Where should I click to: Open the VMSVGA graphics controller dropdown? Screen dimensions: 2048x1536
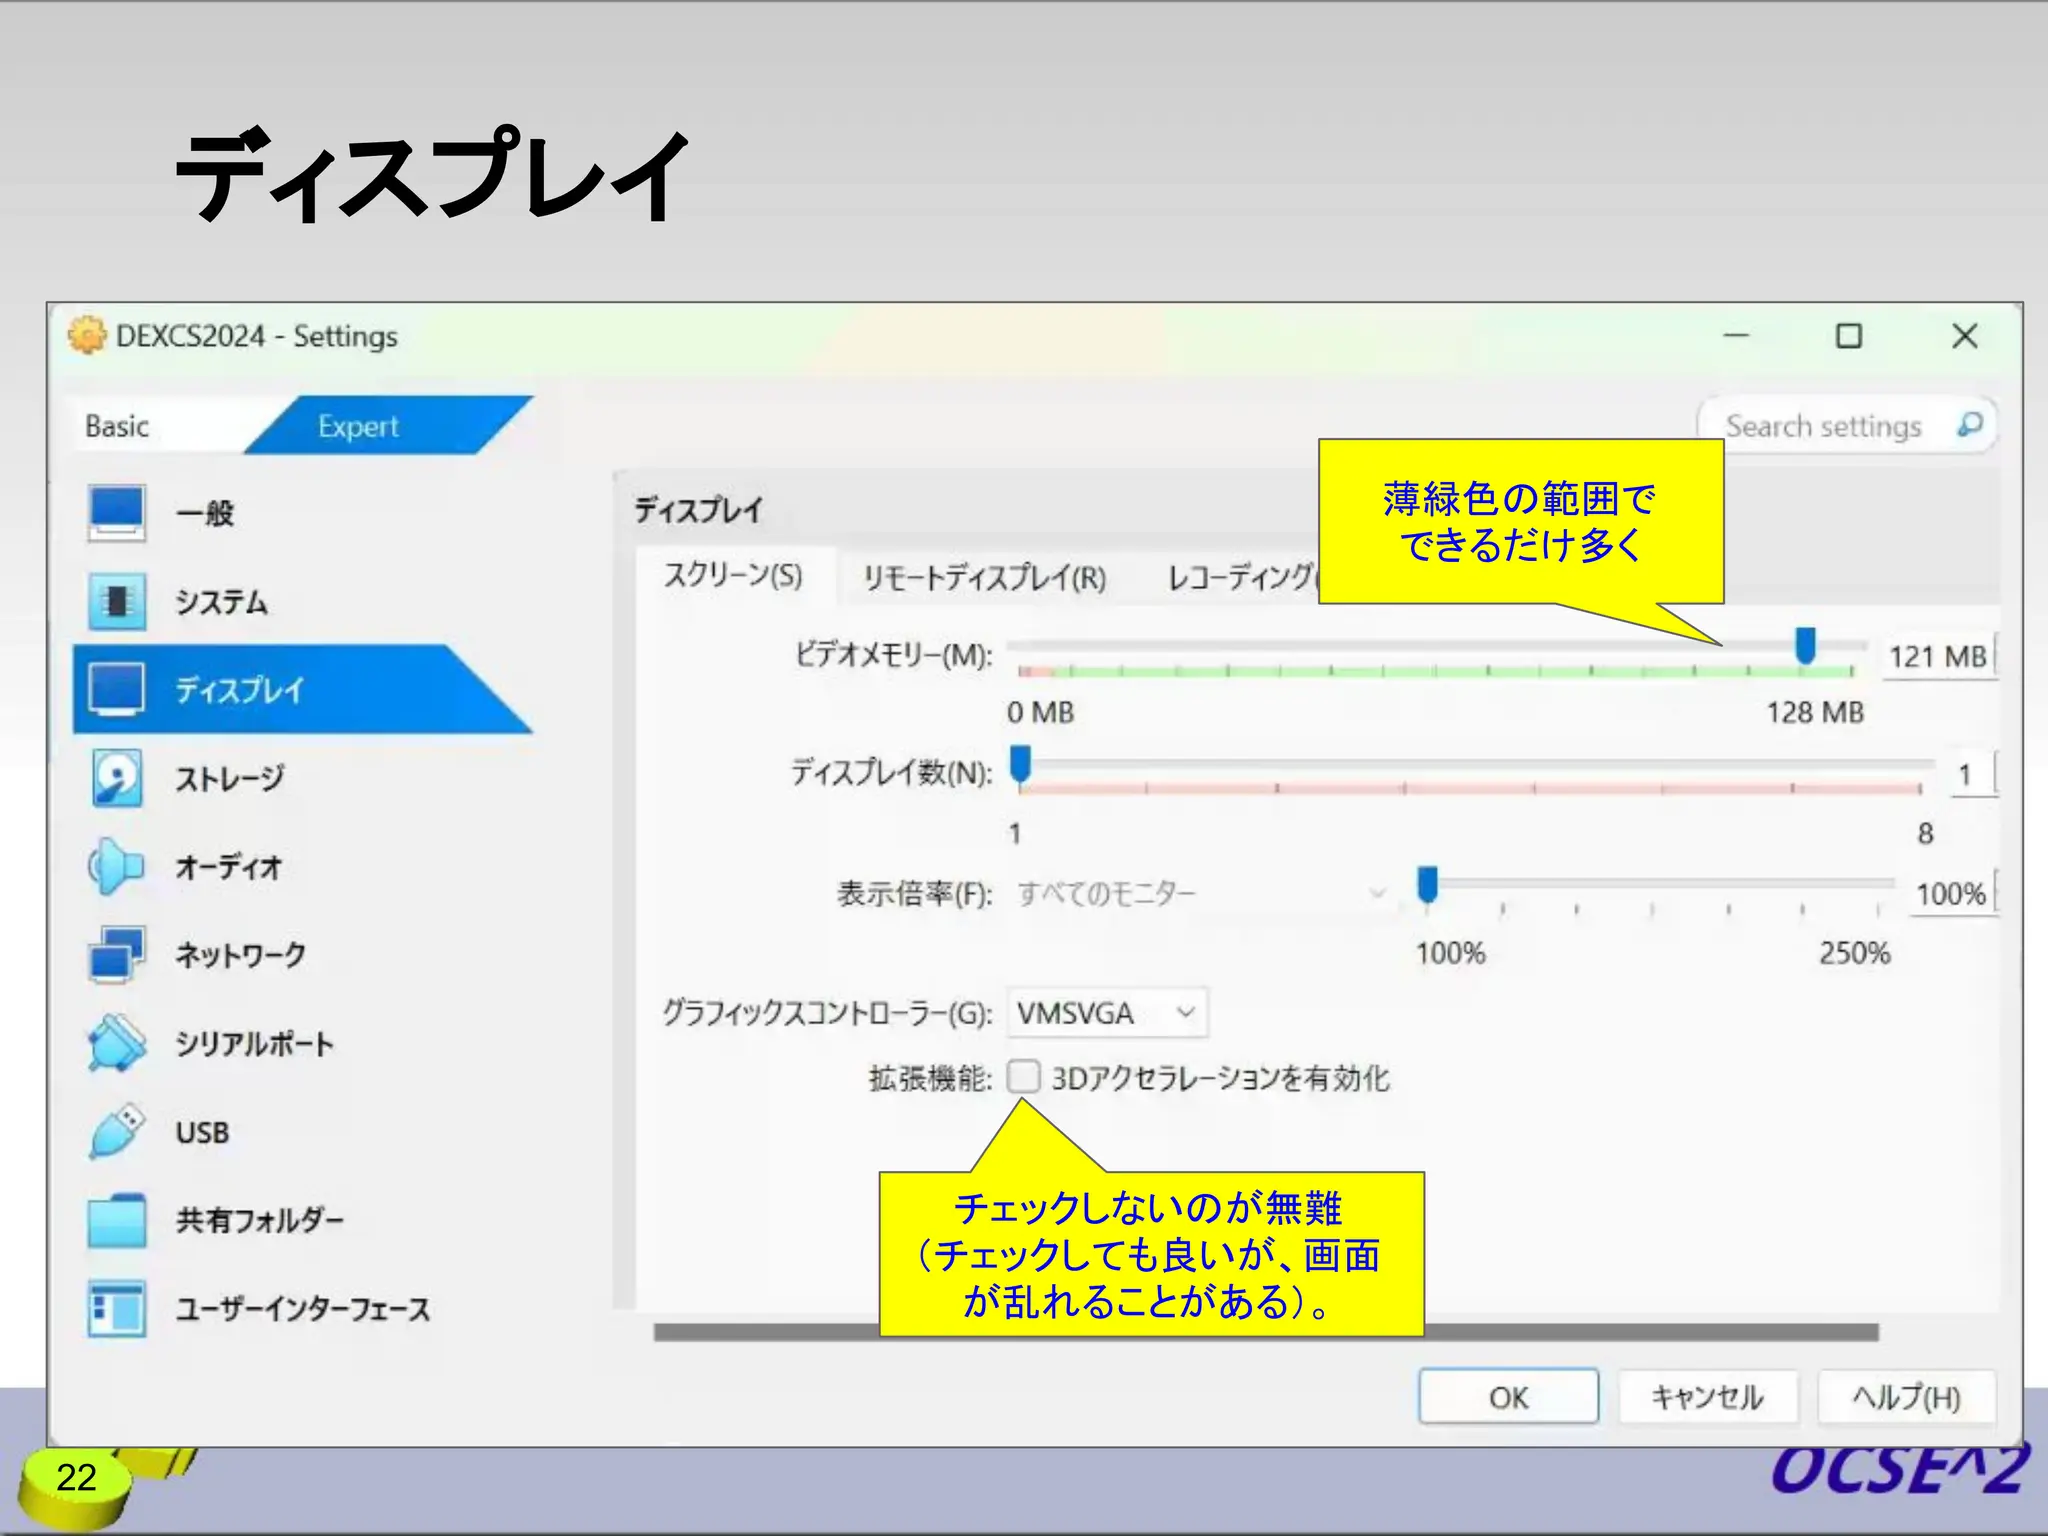(1107, 1013)
